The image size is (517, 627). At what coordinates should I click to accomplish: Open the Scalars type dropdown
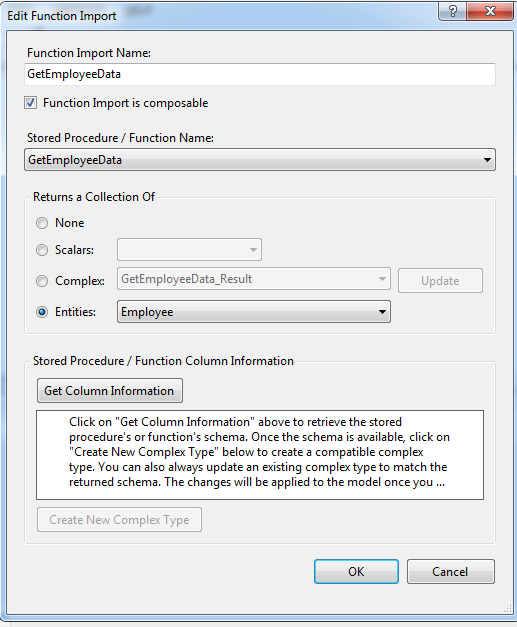(190, 250)
